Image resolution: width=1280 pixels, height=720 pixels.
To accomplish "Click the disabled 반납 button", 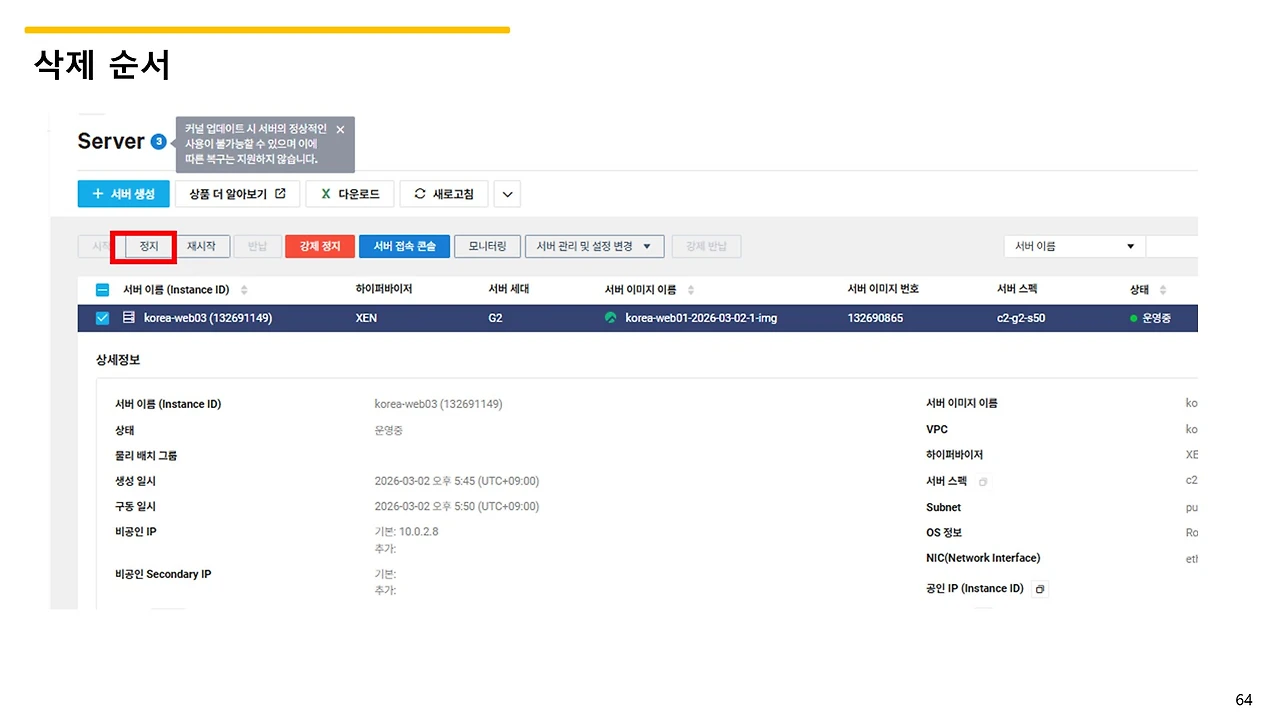I will 258,246.
